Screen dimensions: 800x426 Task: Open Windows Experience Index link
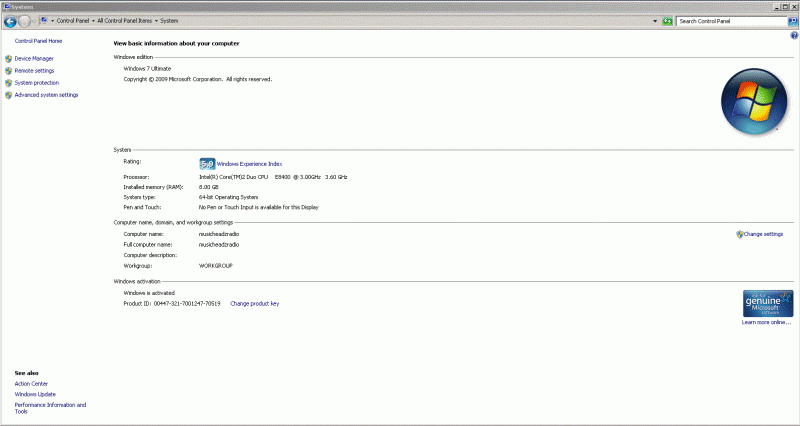point(249,164)
